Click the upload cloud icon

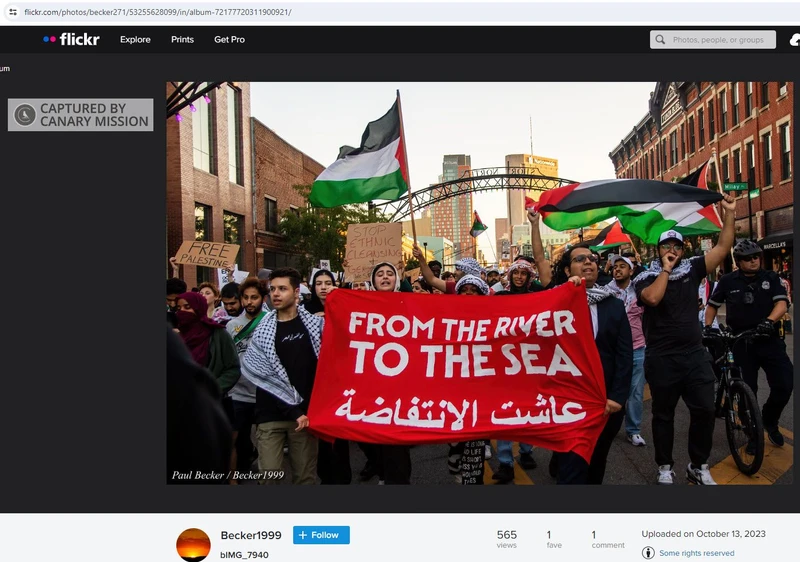794,40
